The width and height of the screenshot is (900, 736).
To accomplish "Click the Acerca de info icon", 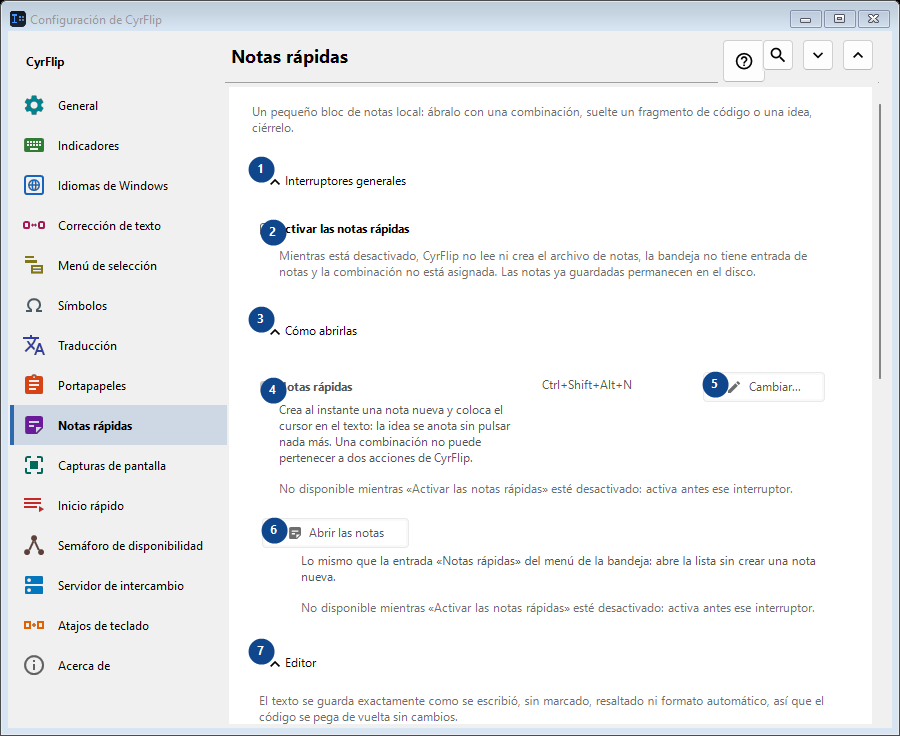I will point(34,665).
